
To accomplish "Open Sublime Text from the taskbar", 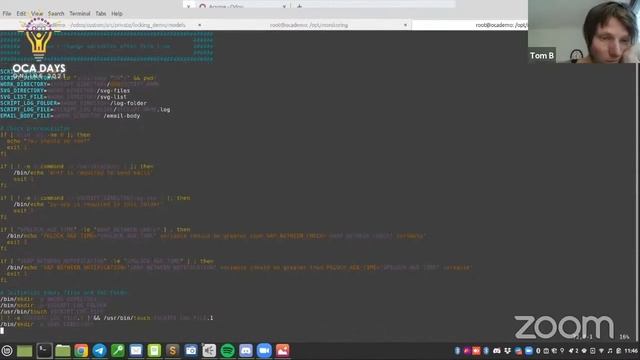I will (173, 351).
